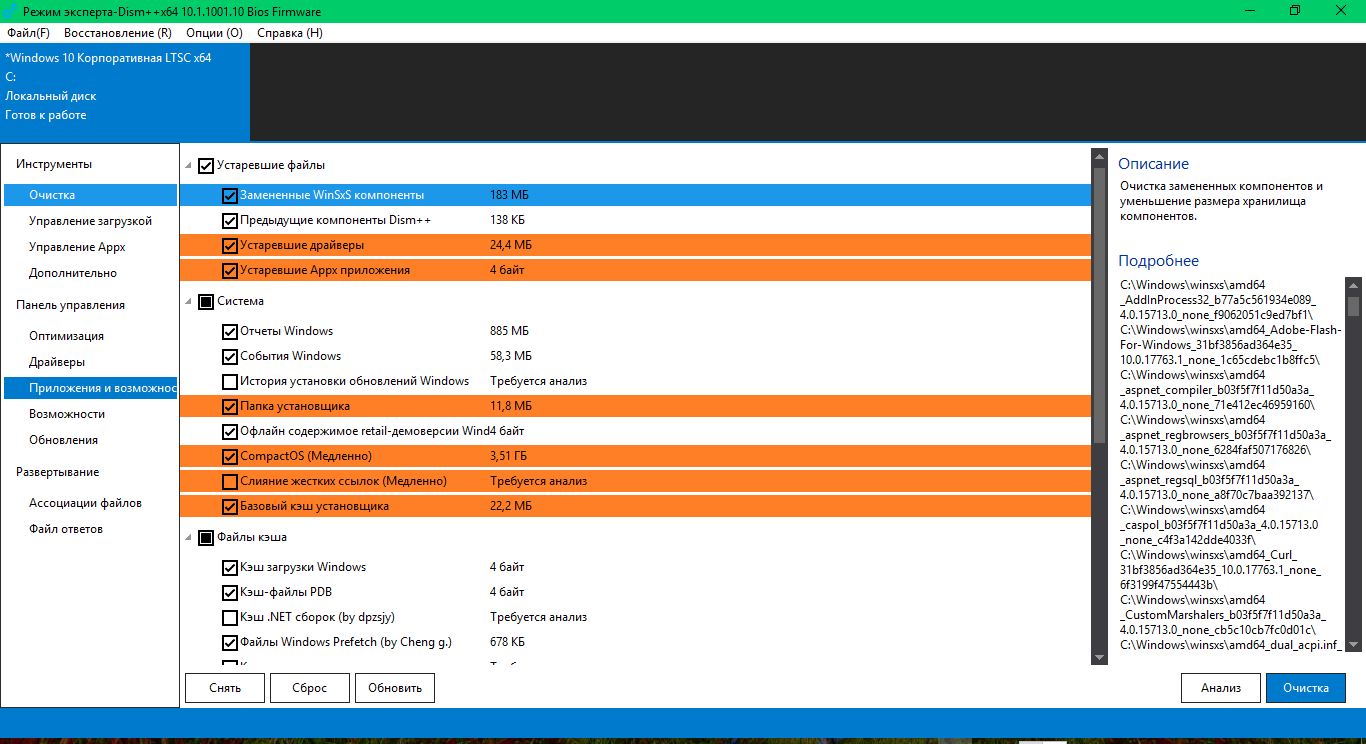
Task: Open Управление загрузкой section
Action: tap(90, 221)
